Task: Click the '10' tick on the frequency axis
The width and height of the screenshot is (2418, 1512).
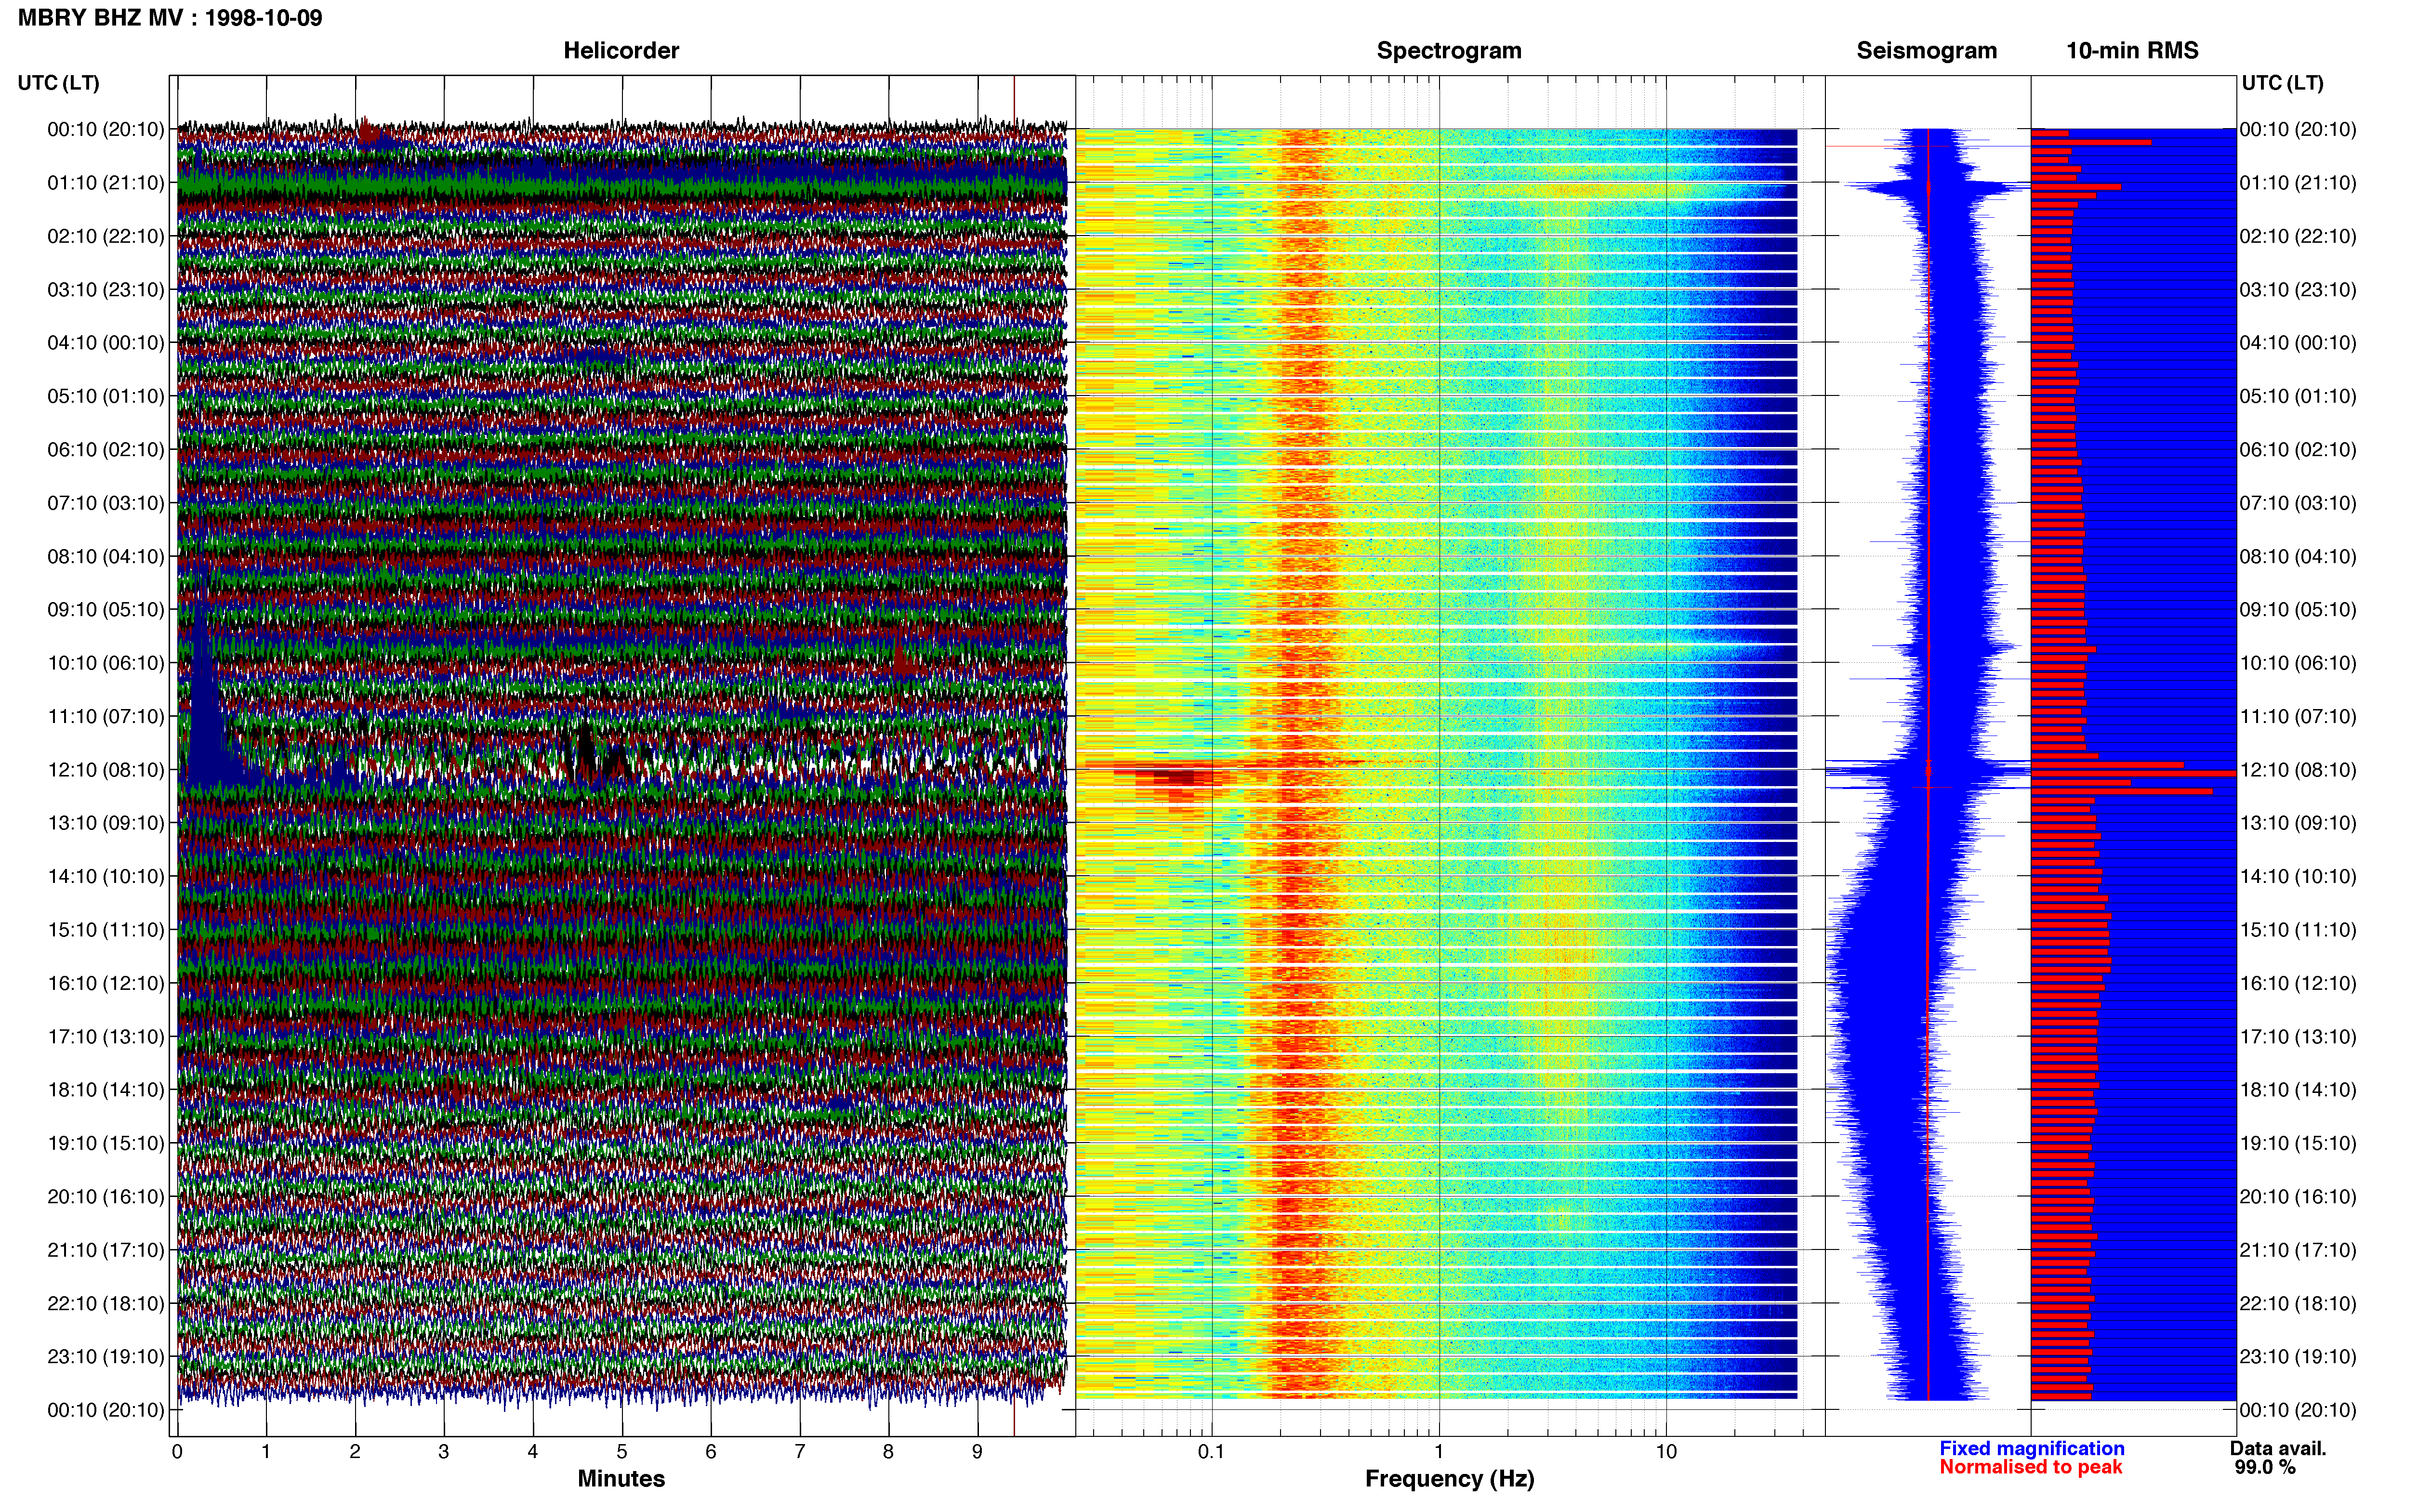Action: 1666,1452
